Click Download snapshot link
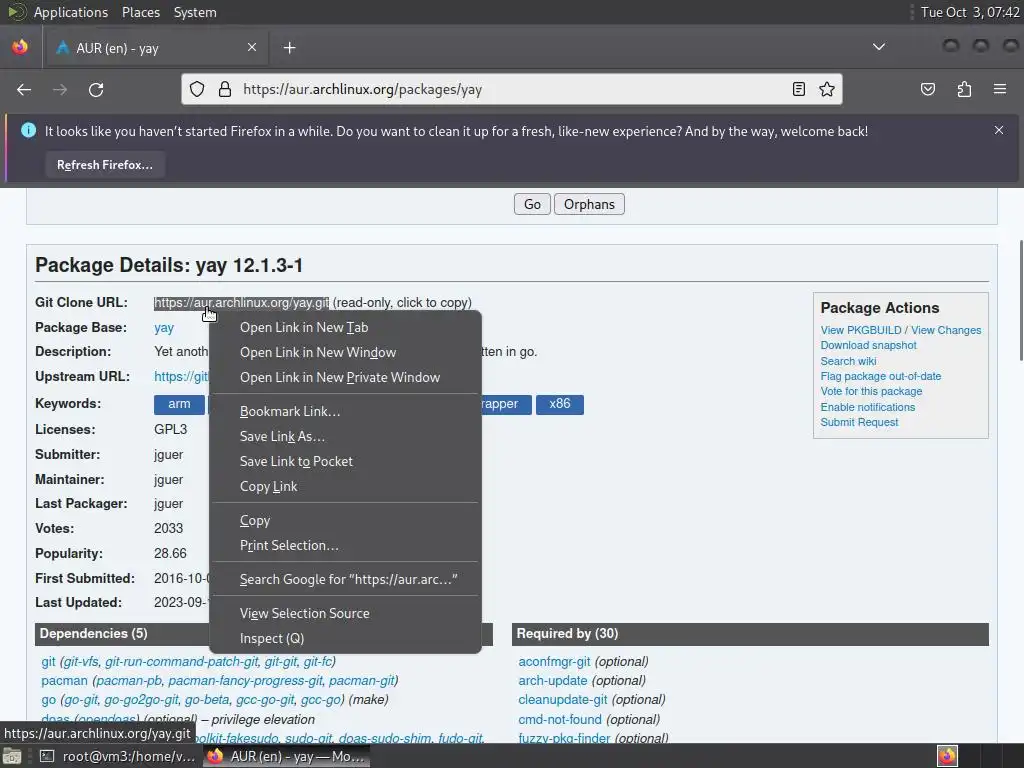 tap(868, 345)
